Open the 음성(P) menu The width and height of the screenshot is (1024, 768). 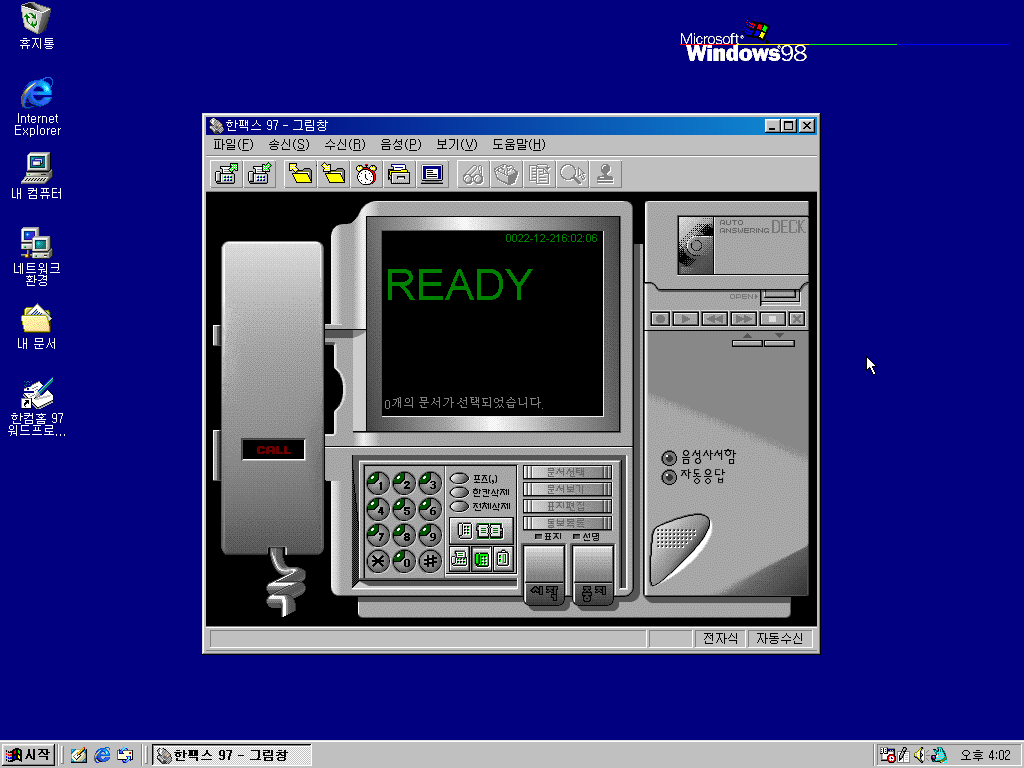pos(401,144)
